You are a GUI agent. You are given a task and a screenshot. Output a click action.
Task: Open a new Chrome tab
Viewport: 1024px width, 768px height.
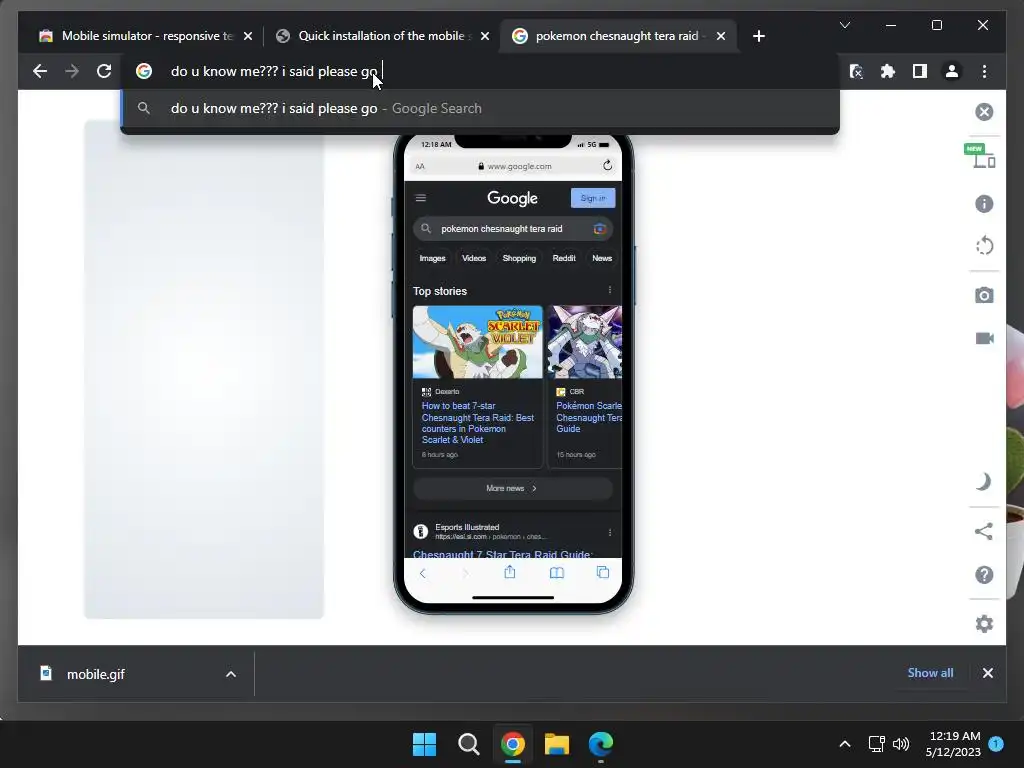[x=758, y=36]
